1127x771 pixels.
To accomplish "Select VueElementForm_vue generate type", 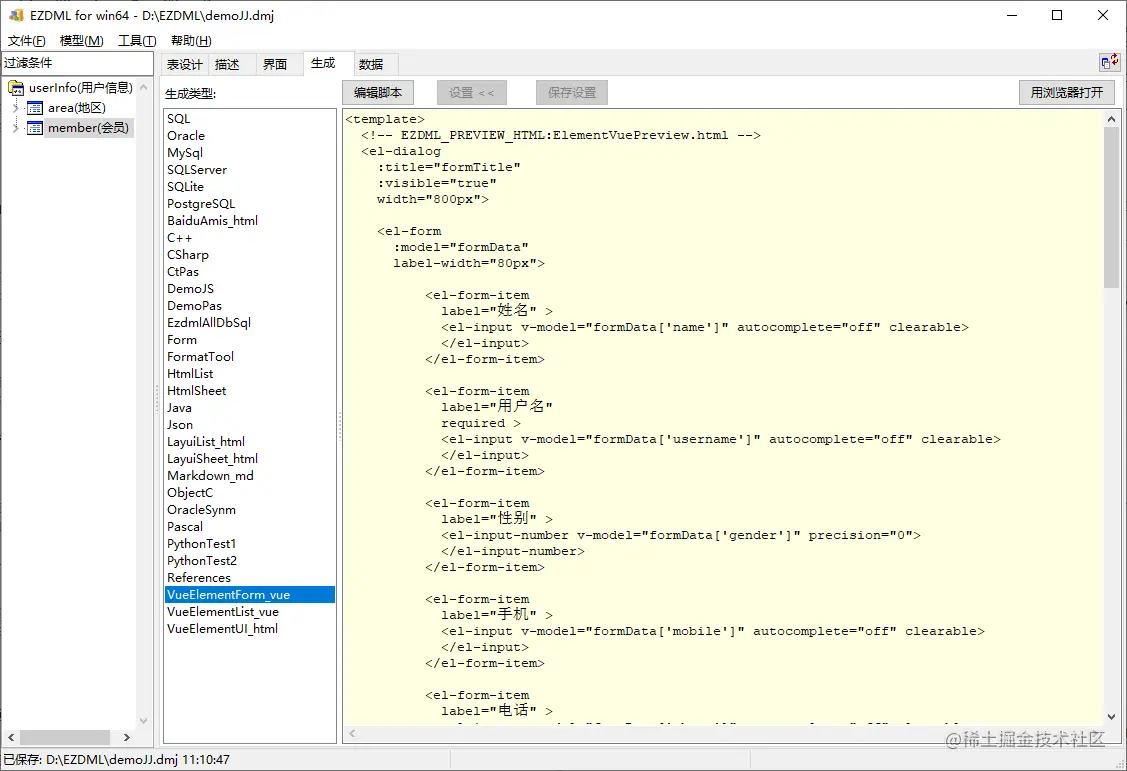I will (249, 595).
